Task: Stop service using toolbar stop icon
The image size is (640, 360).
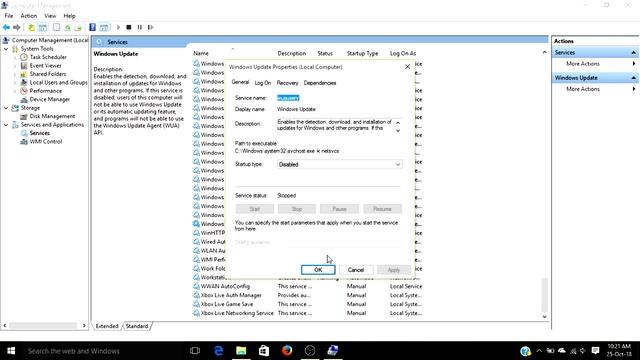Action: coord(129,27)
